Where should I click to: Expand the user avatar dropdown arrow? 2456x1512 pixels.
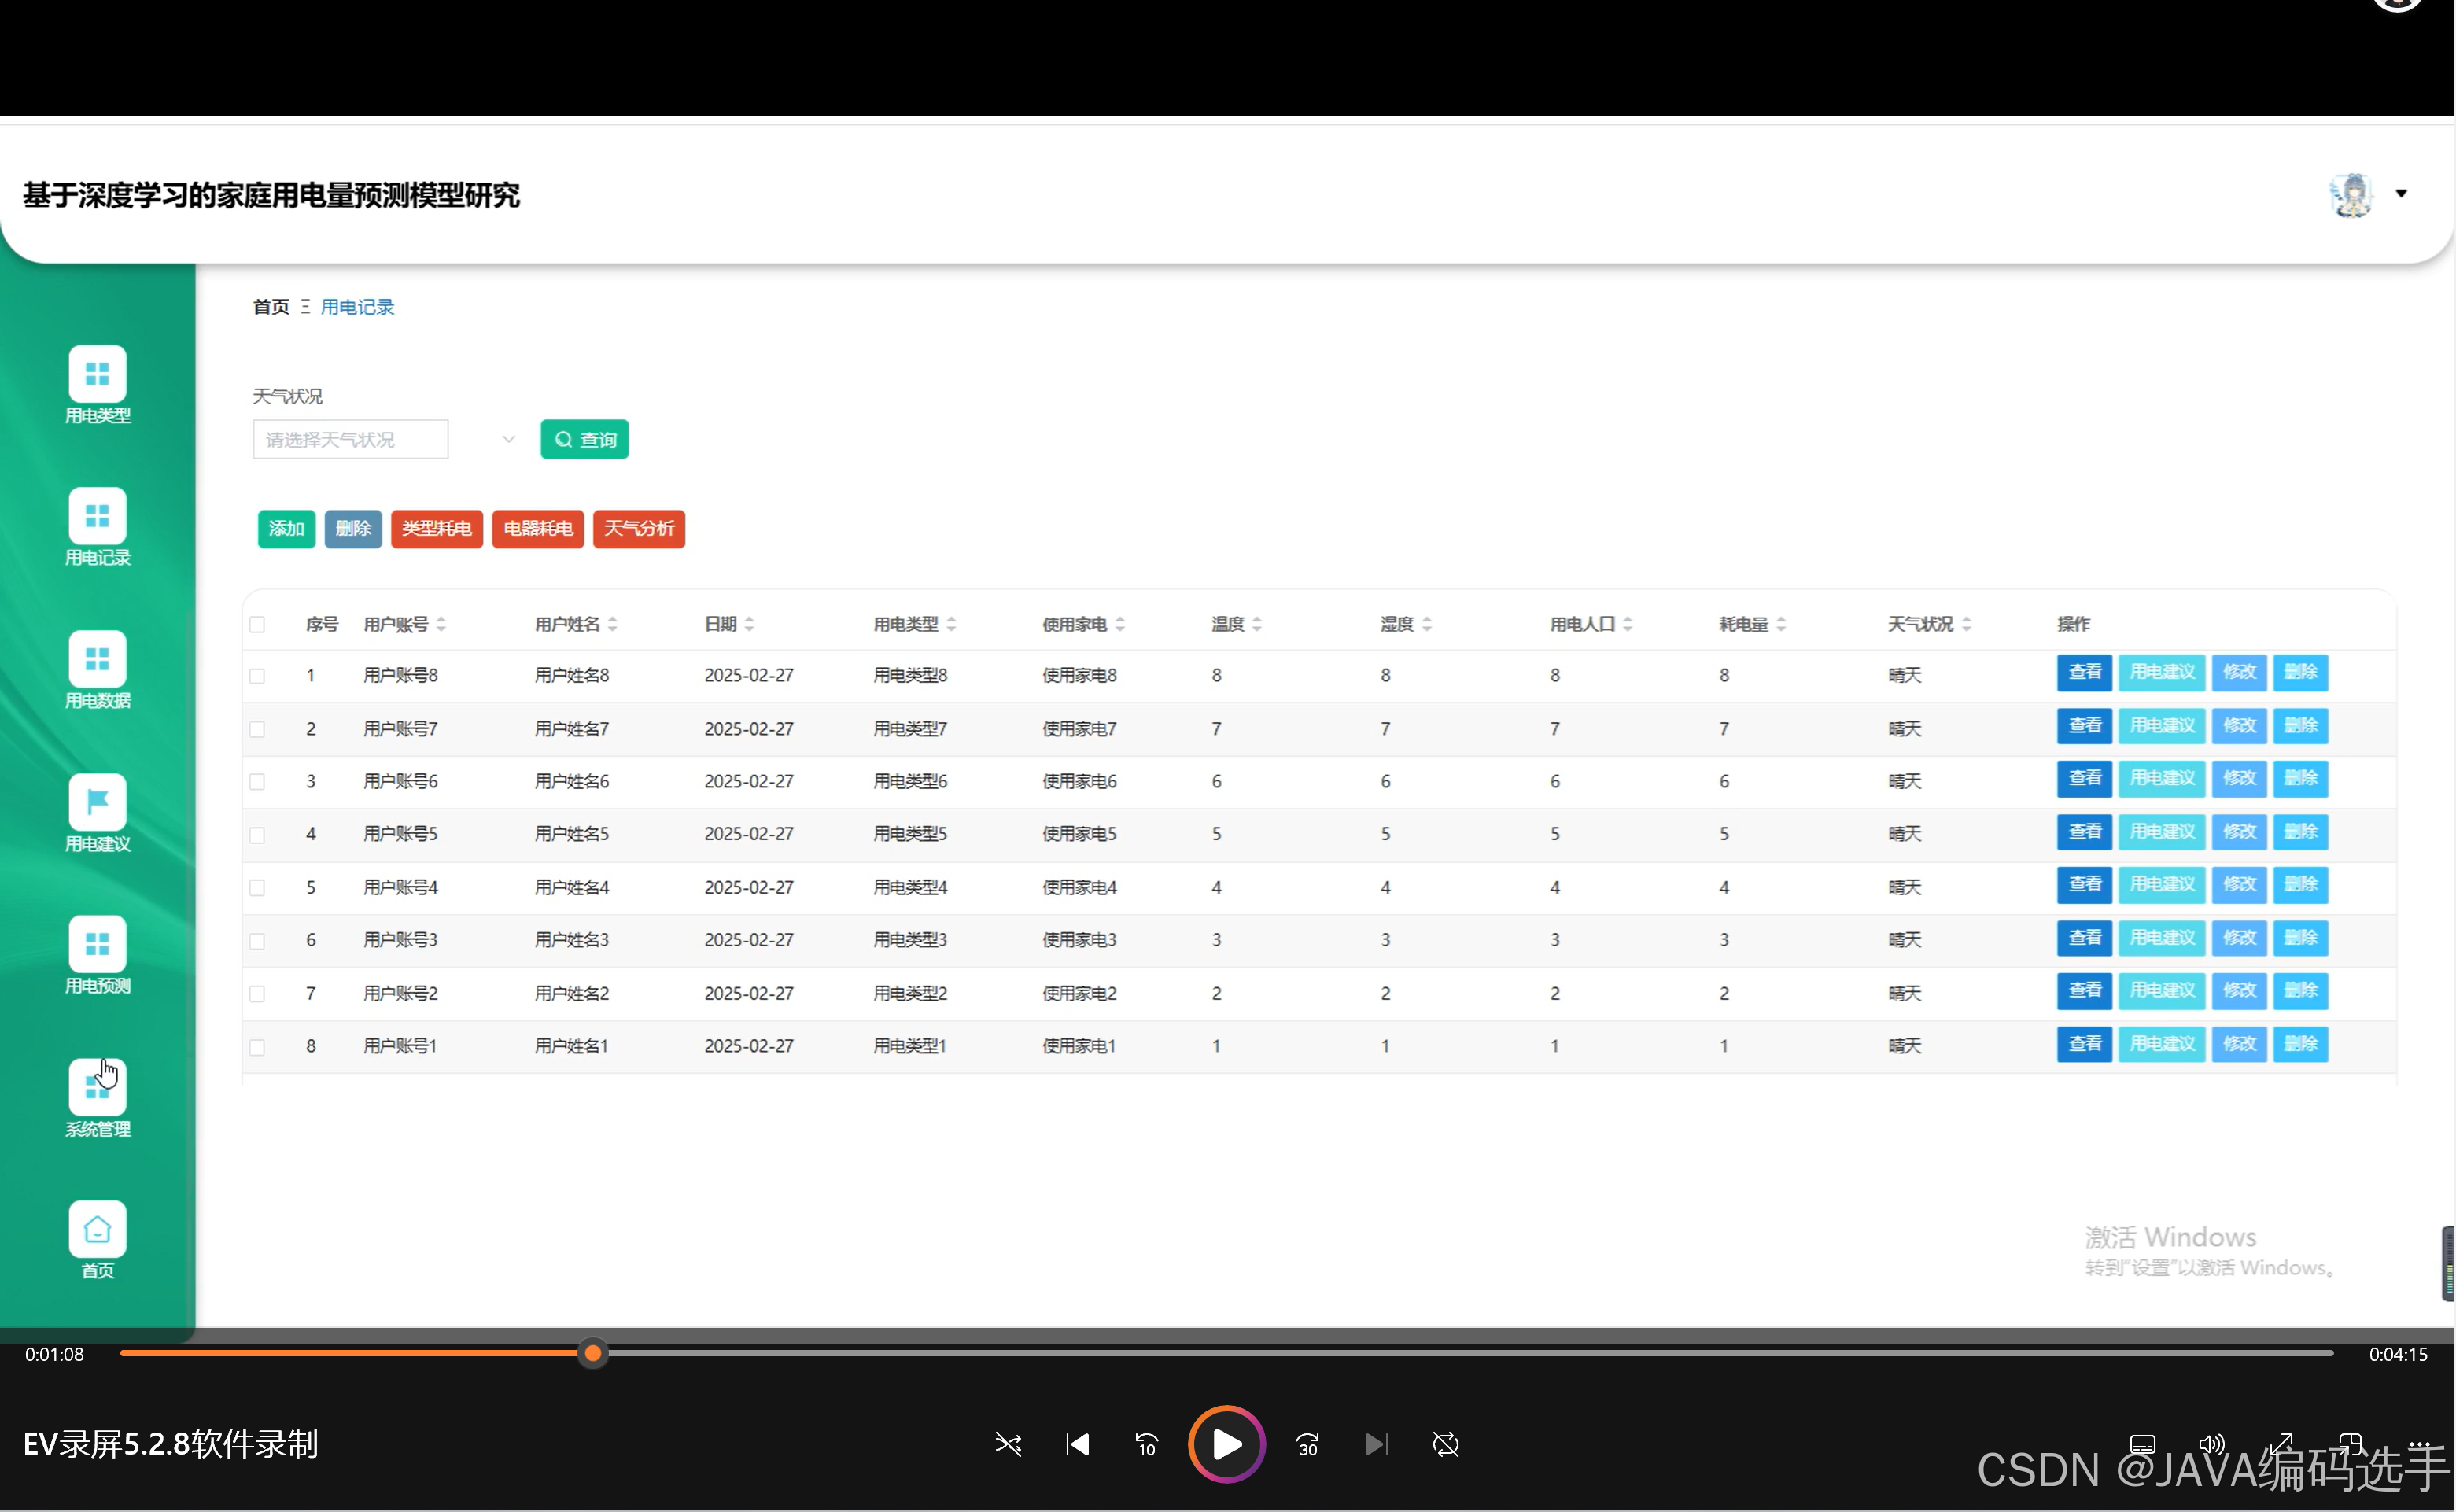[2400, 193]
